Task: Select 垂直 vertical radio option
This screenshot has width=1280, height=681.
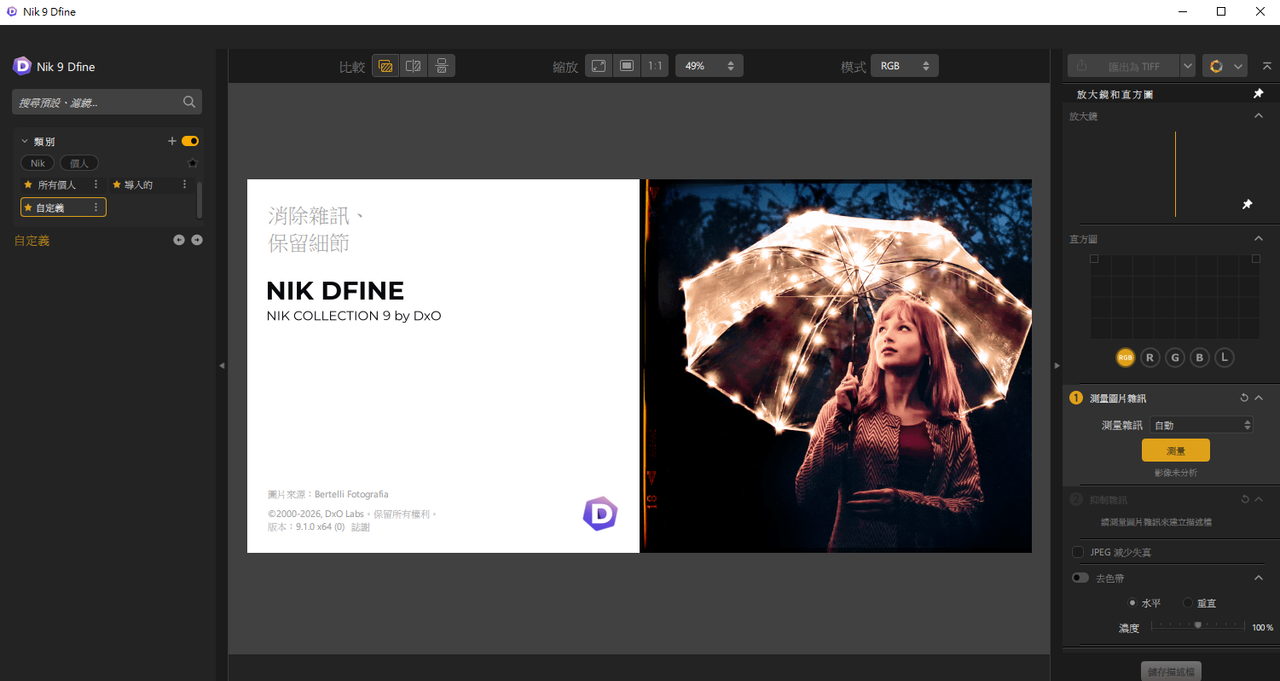Action: click(x=1188, y=603)
